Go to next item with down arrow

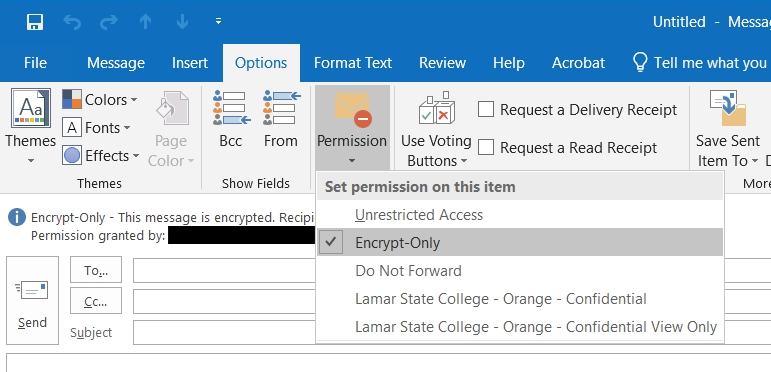(x=182, y=22)
